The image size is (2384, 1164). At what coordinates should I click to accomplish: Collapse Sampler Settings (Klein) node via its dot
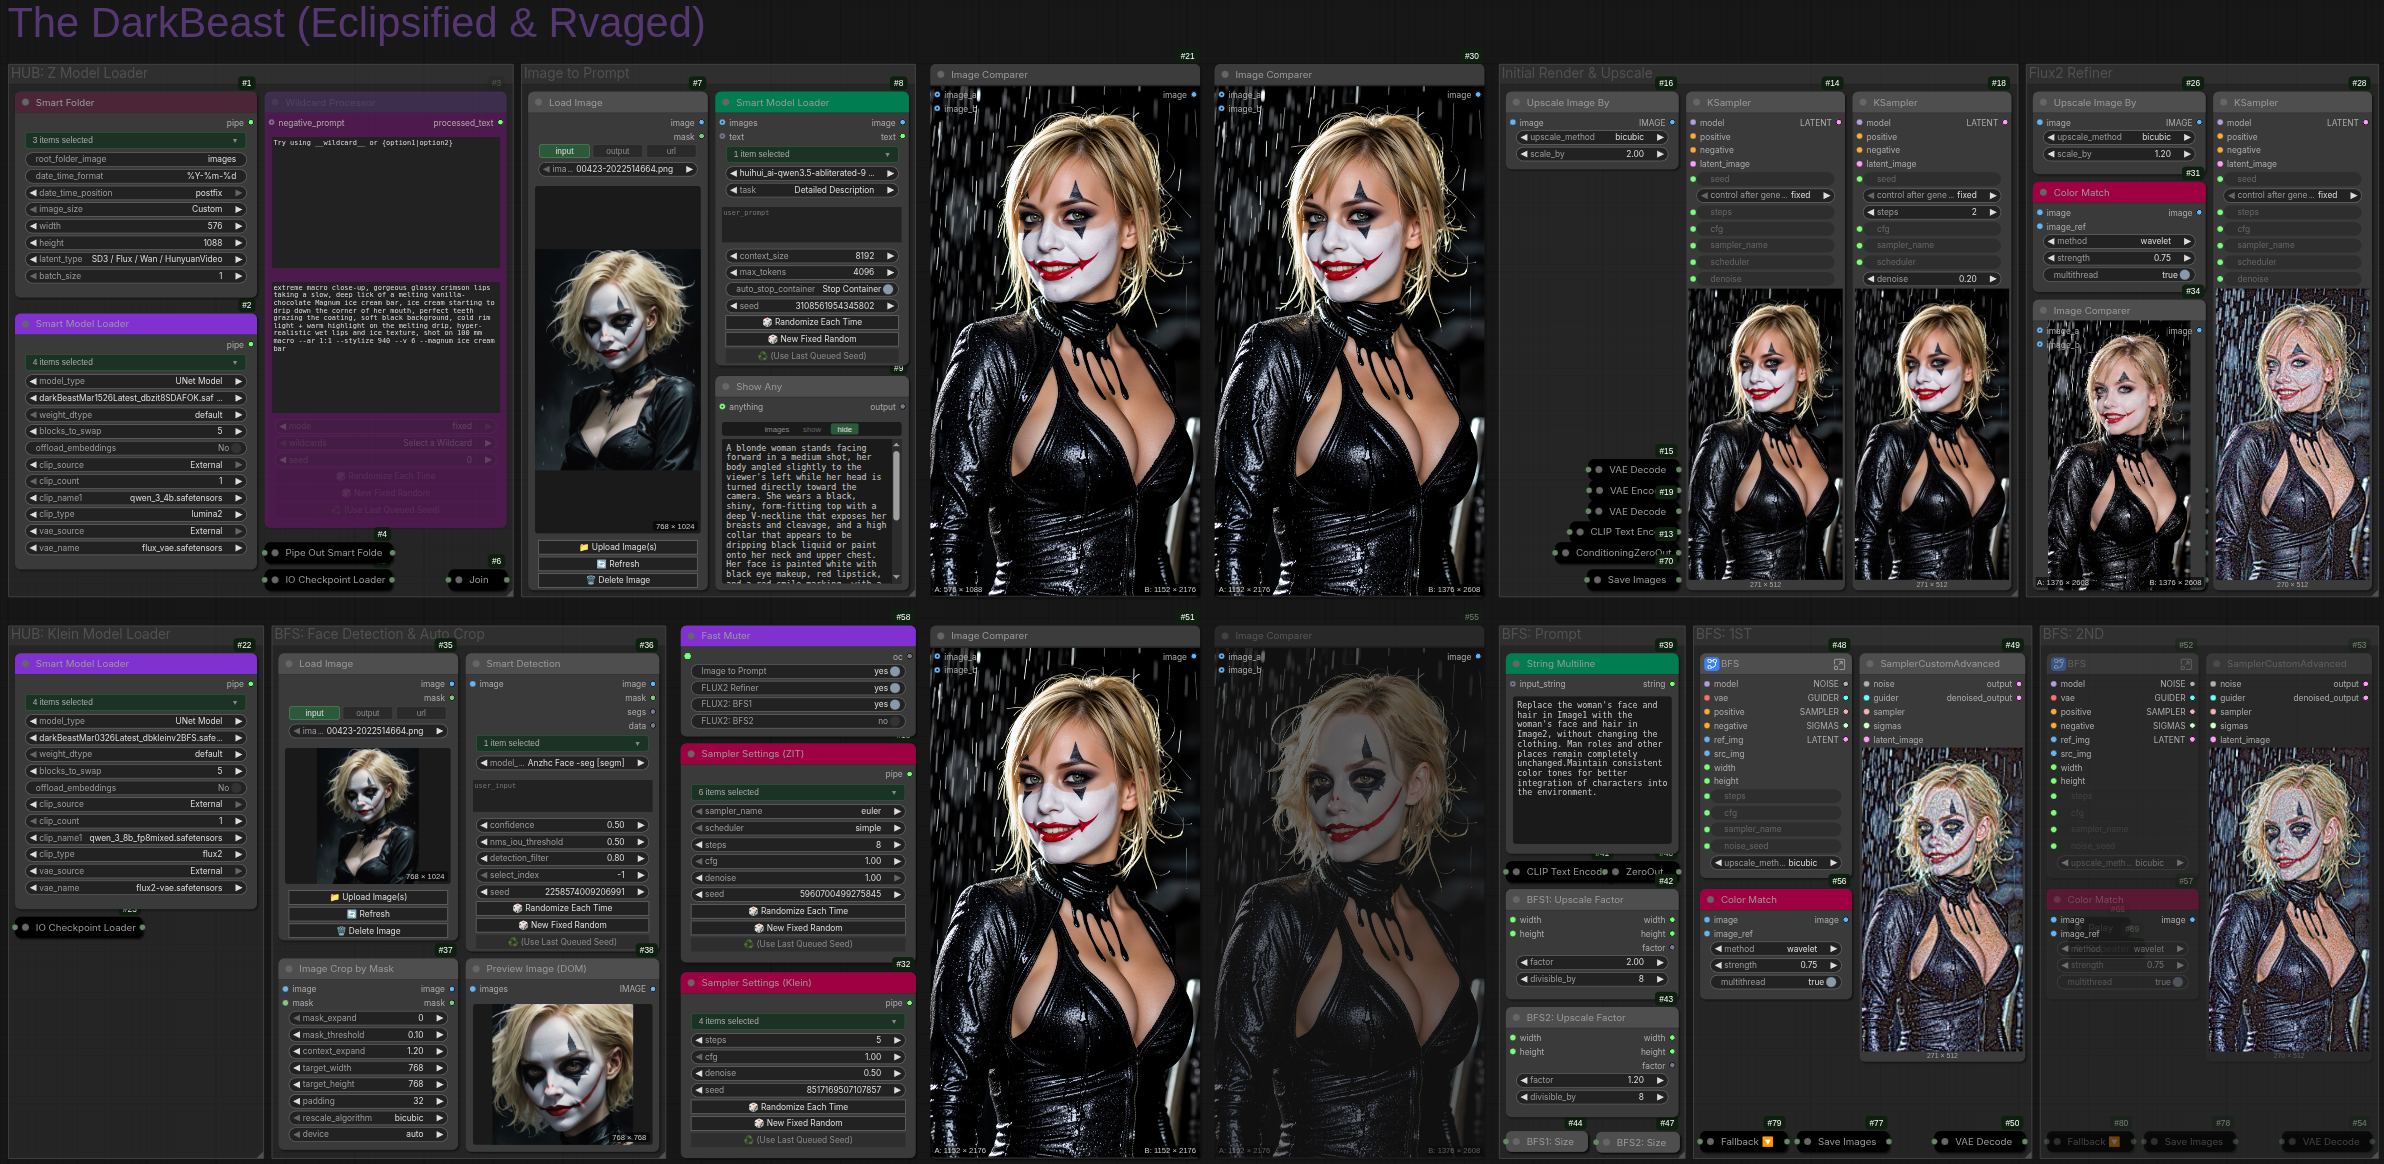690,983
